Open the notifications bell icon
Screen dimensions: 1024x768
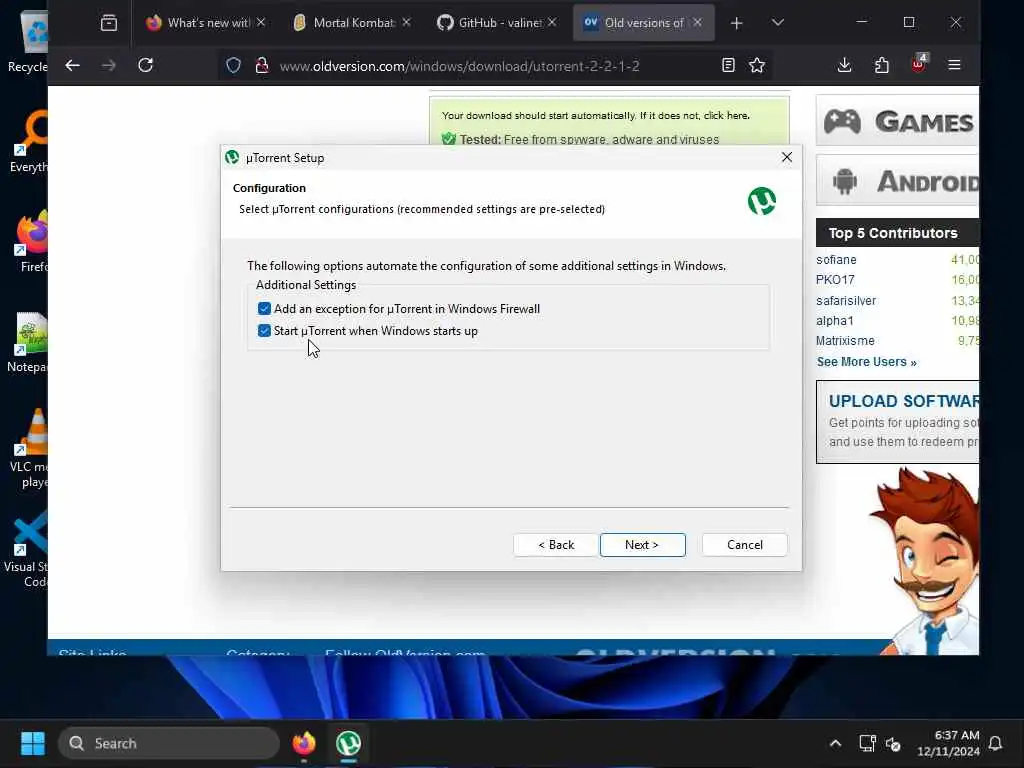click(x=995, y=743)
